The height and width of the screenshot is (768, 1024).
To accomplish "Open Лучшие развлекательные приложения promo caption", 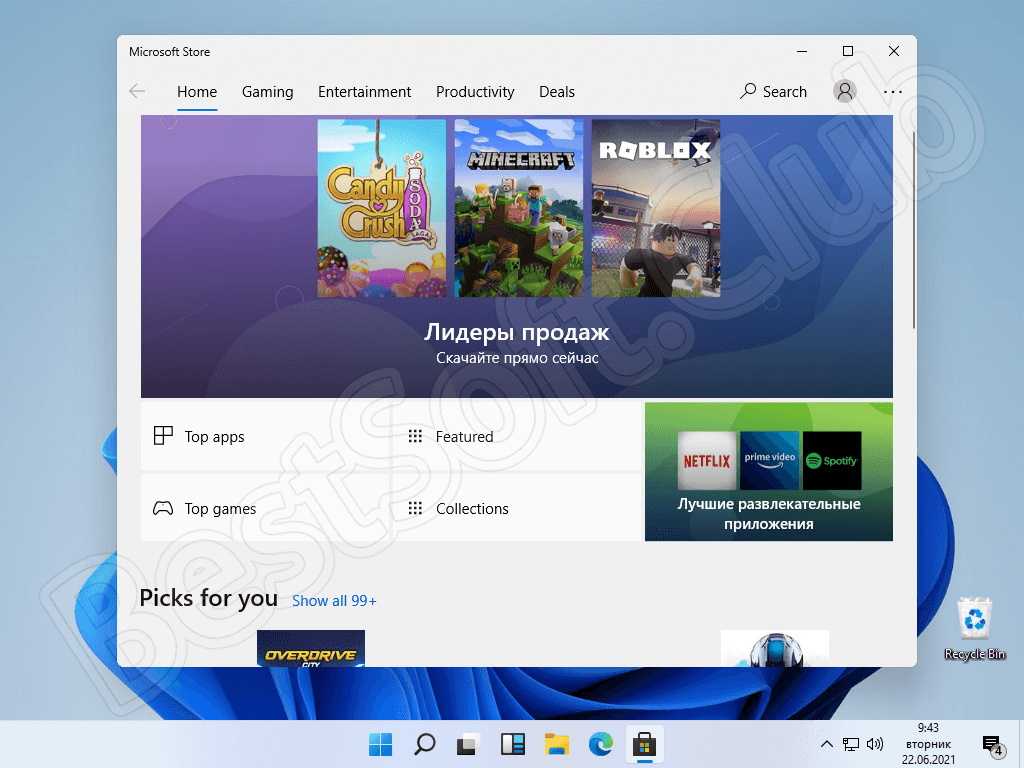I will click(x=769, y=514).
